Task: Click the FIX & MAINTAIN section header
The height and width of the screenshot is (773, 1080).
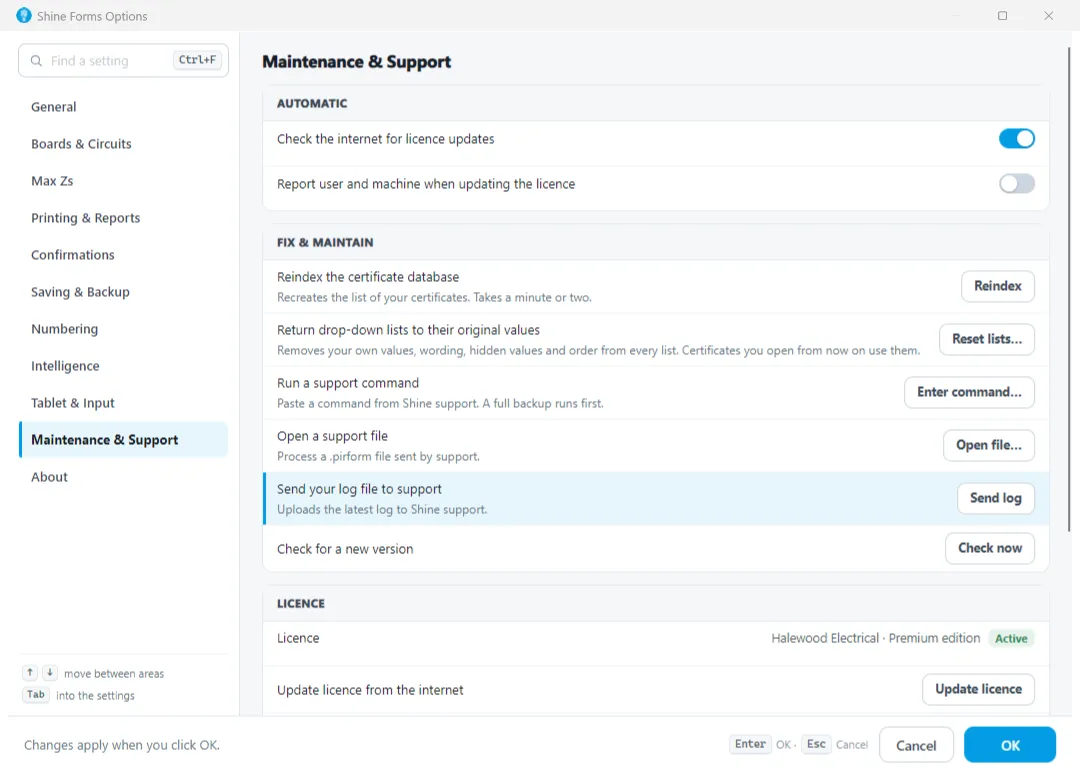Action: (x=325, y=243)
